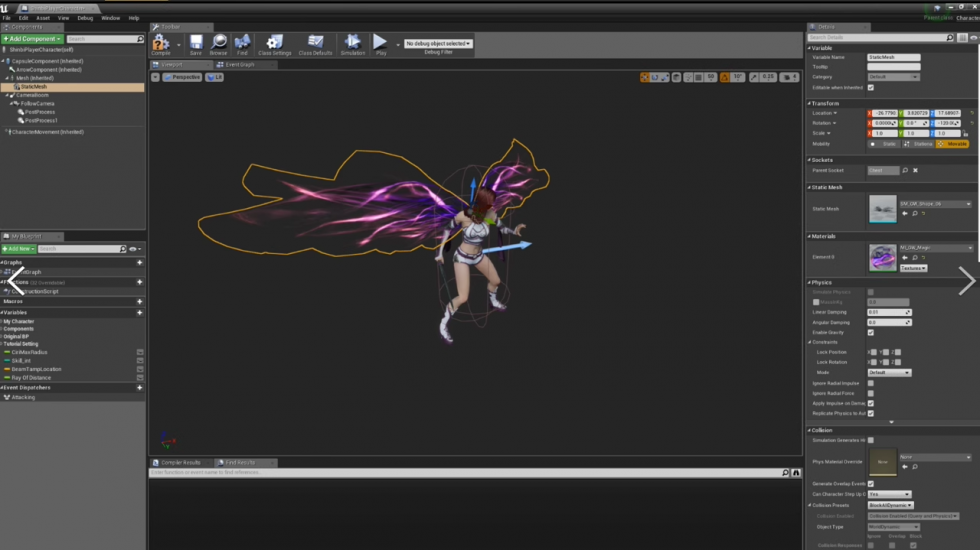The image size is (980, 550).
Task: Toggle scale snap icon in viewport
Action: [754, 77]
